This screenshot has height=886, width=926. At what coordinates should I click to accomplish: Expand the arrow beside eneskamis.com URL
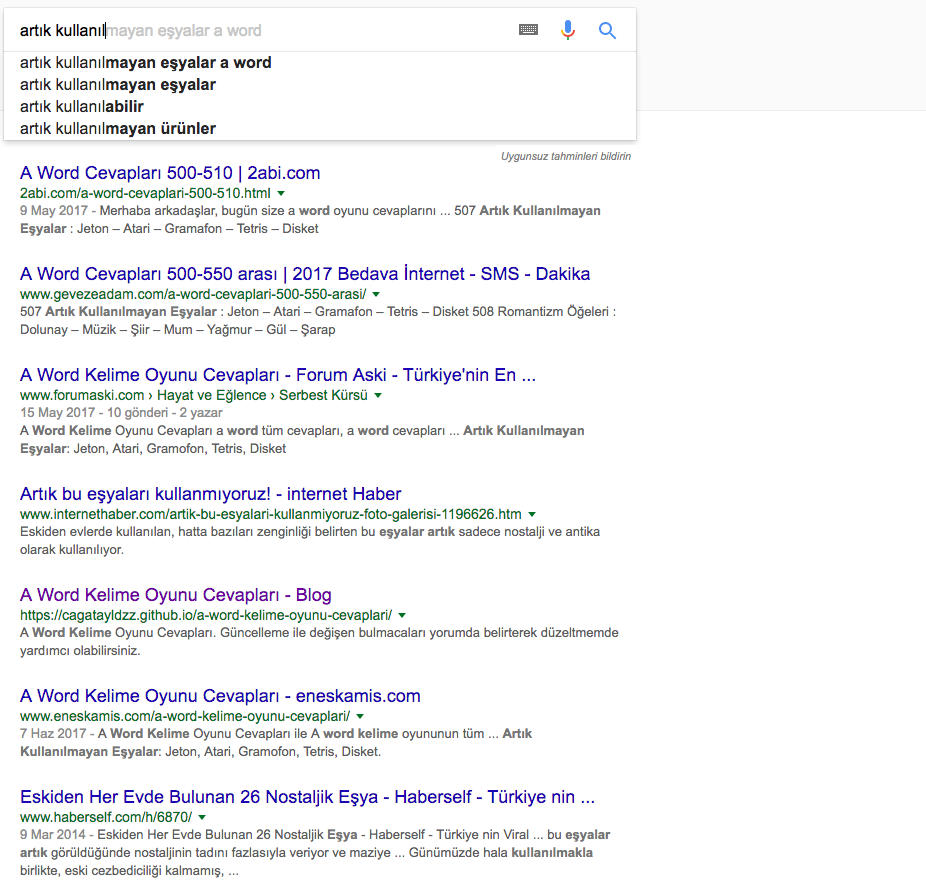tap(360, 716)
